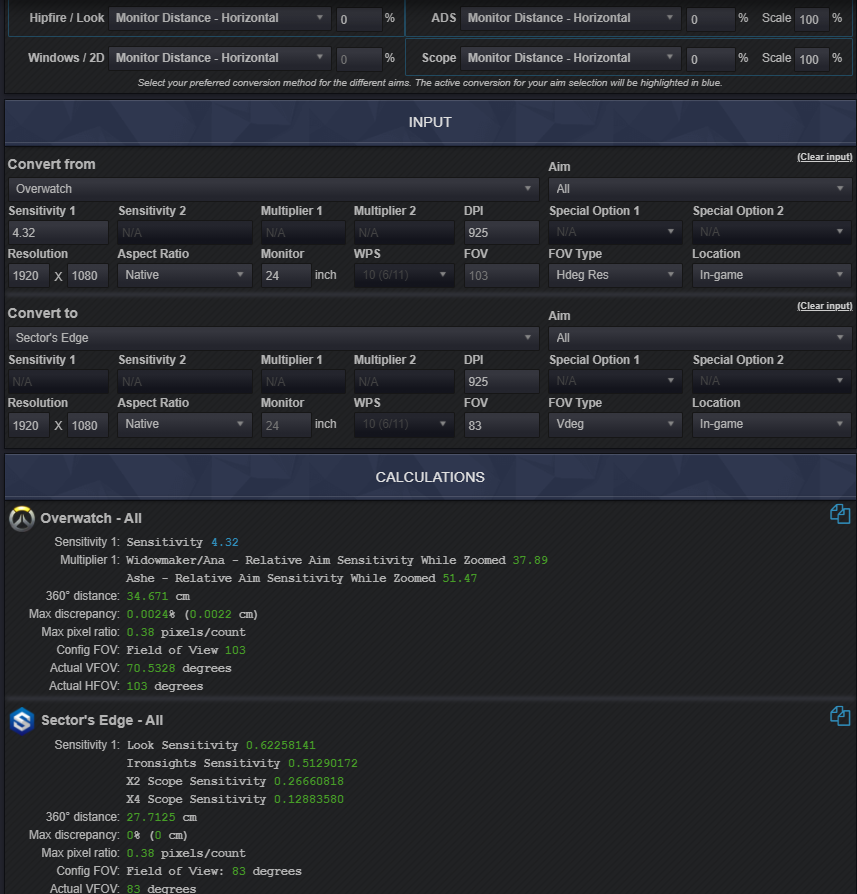Click Windows / 2D percentage field
Image resolution: width=857 pixels, height=894 pixels.
[x=359, y=59]
